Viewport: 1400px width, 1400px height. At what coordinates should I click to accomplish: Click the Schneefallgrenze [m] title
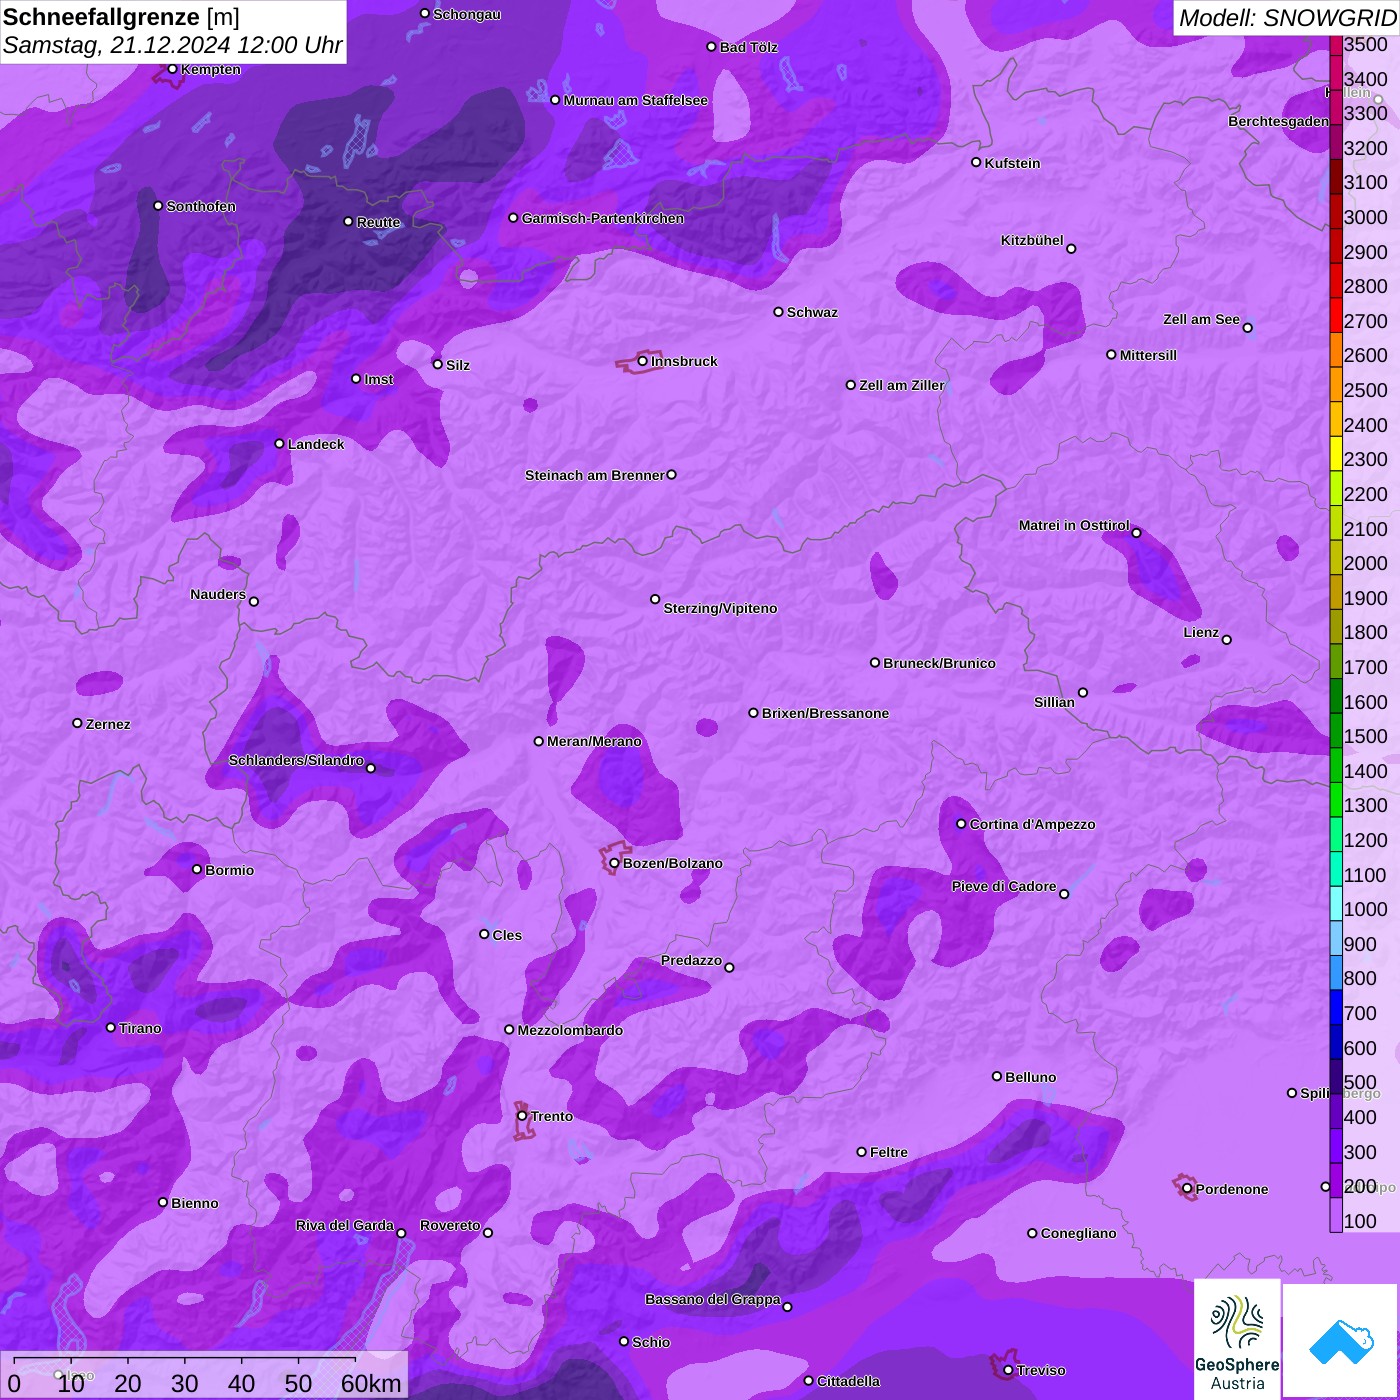(121, 17)
